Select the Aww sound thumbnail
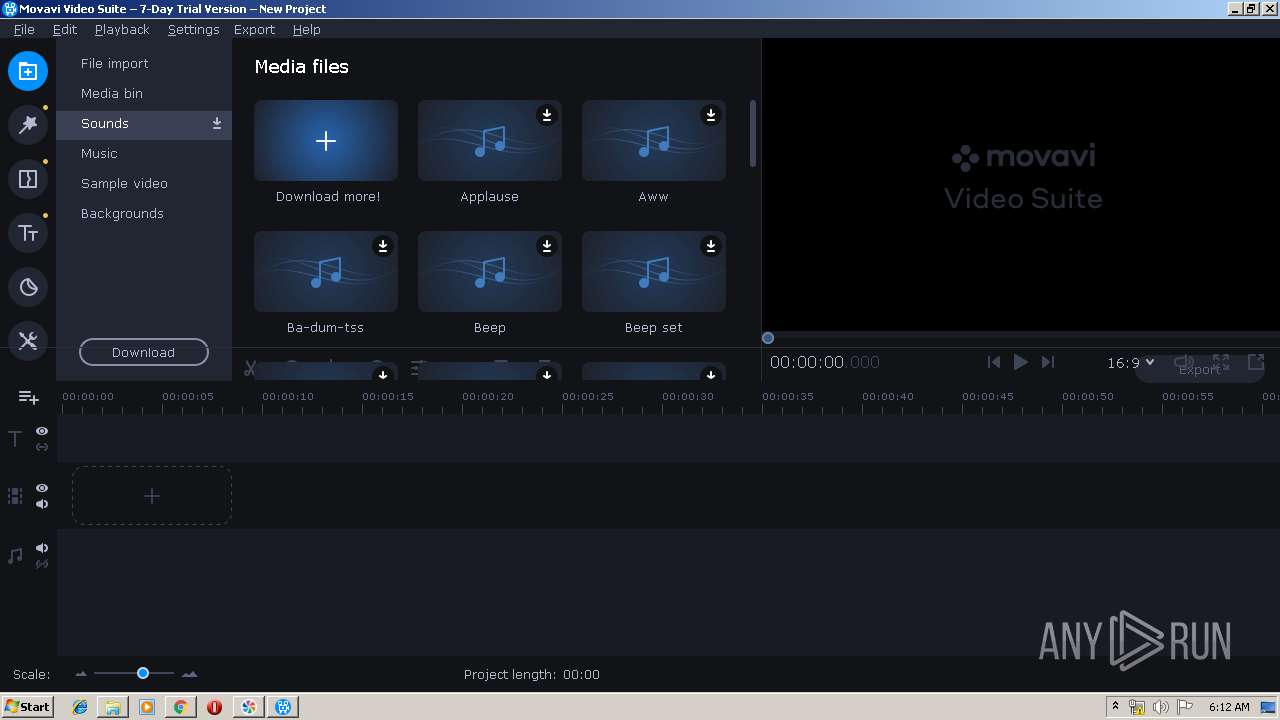The height and width of the screenshot is (720, 1280). tap(654, 141)
